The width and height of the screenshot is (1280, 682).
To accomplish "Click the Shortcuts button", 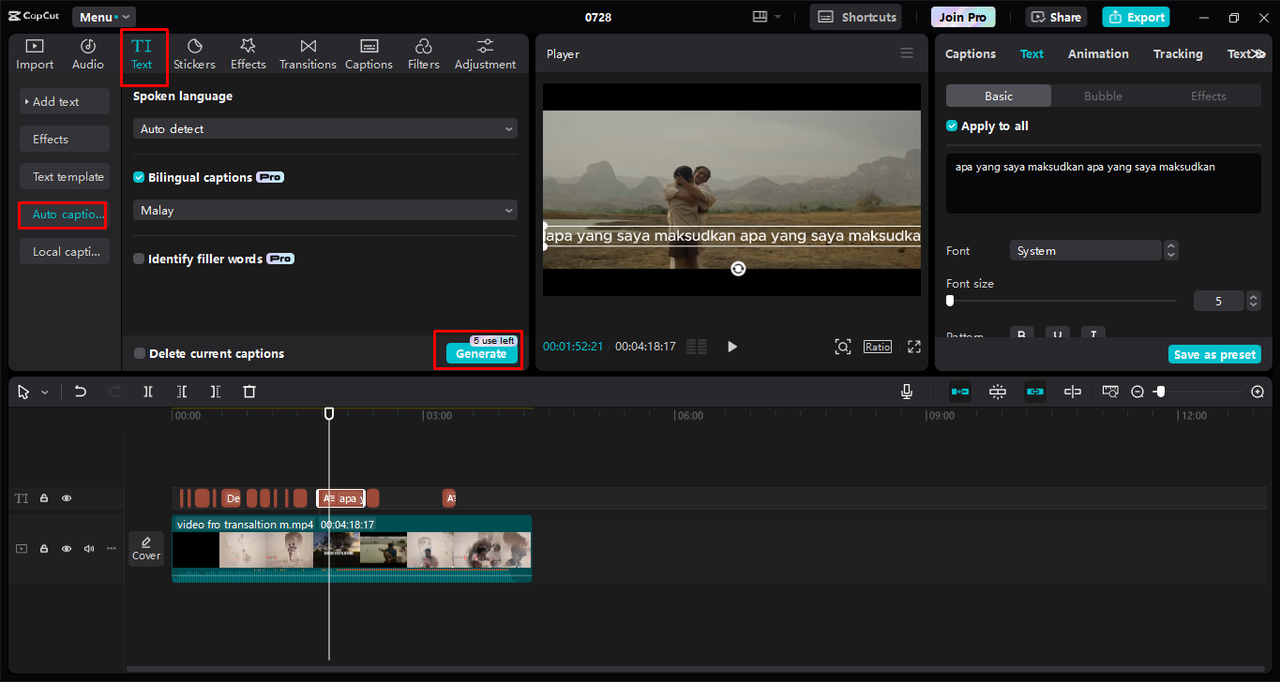I will pyautogui.click(x=855, y=17).
